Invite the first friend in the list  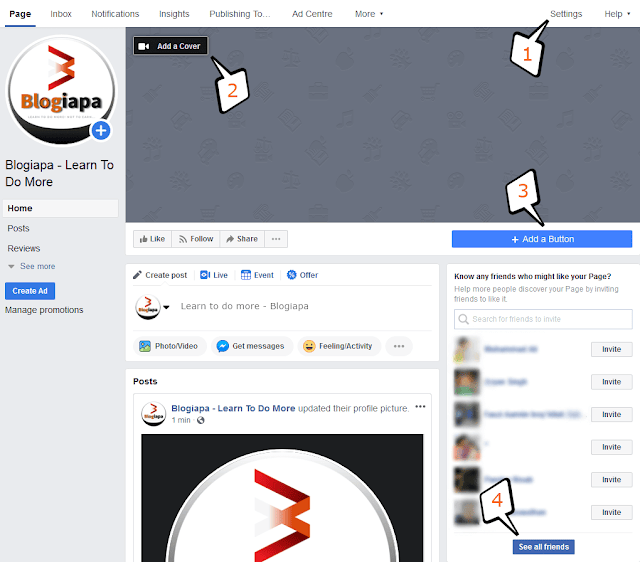(611, 349)
